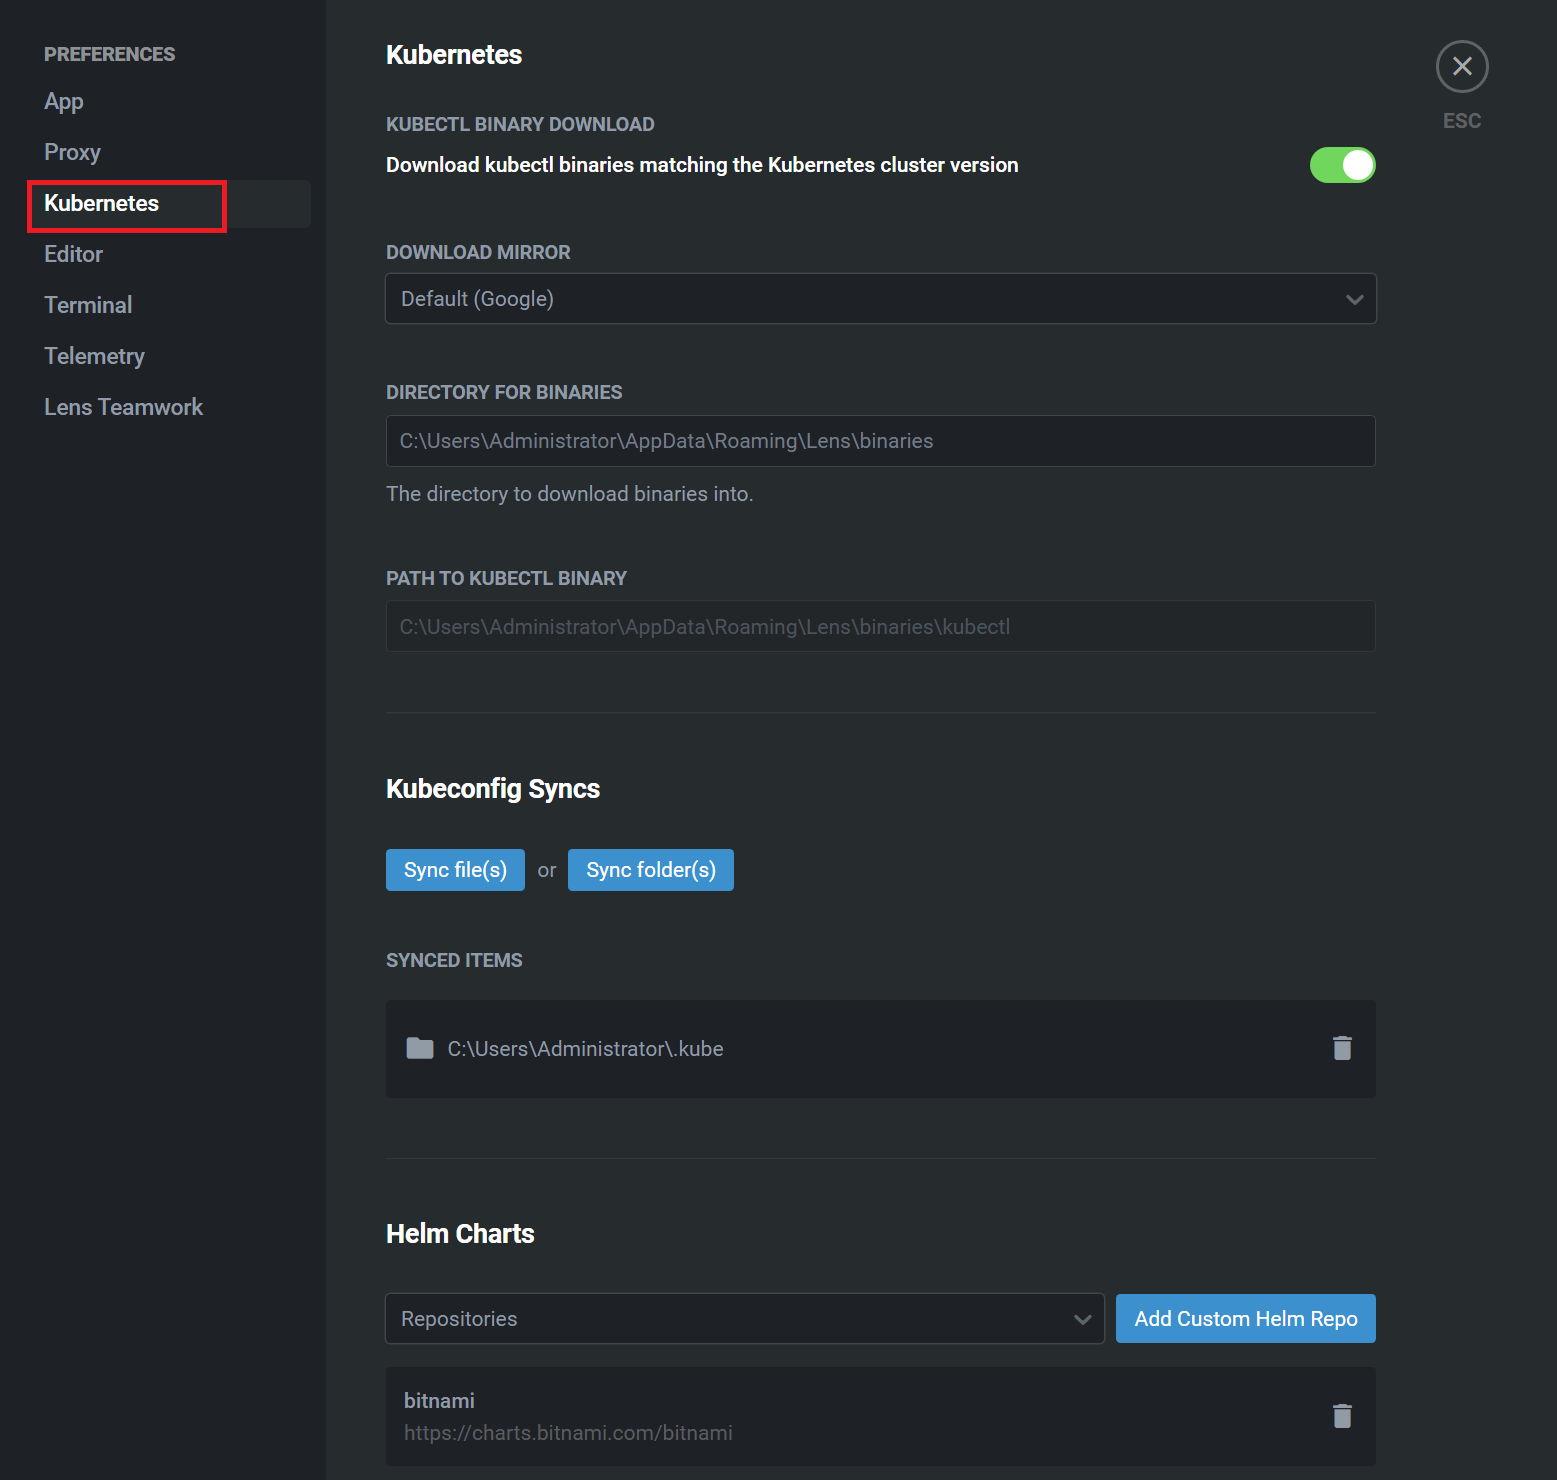Image resolution: width=1557 pixels, height=1480 pixels.
Task: Open the App preferences section
Action: 64,102
